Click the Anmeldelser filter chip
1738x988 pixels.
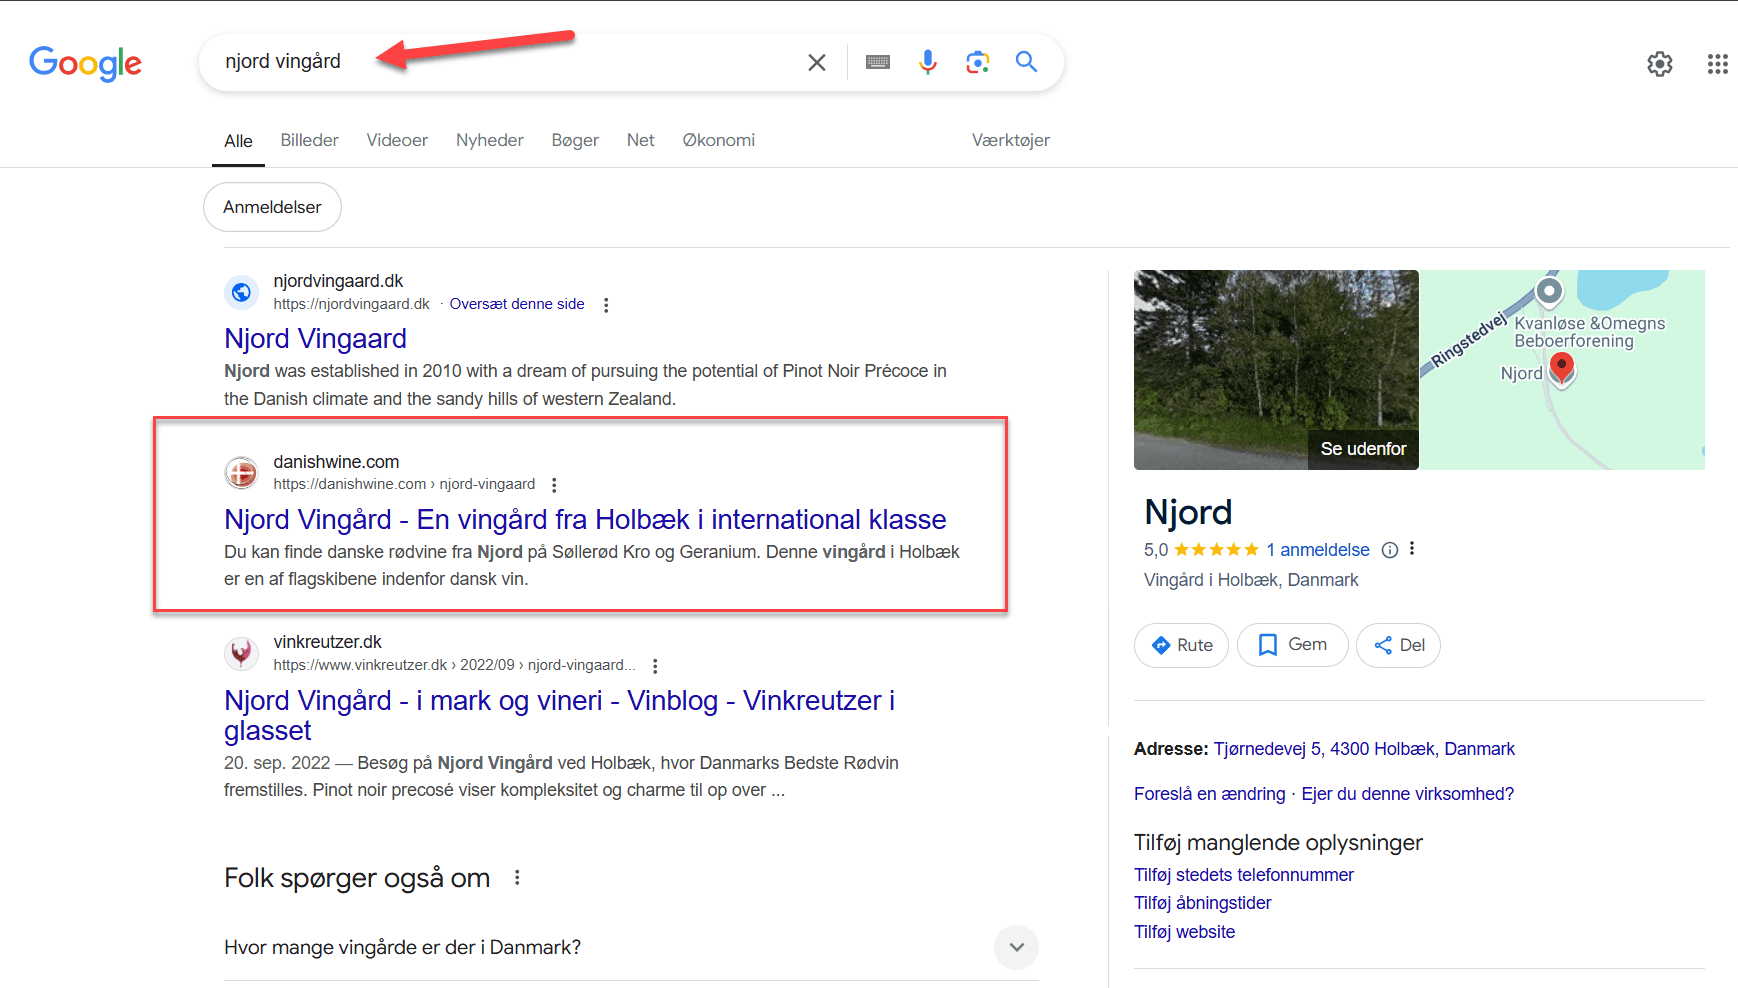pos(272,207)
